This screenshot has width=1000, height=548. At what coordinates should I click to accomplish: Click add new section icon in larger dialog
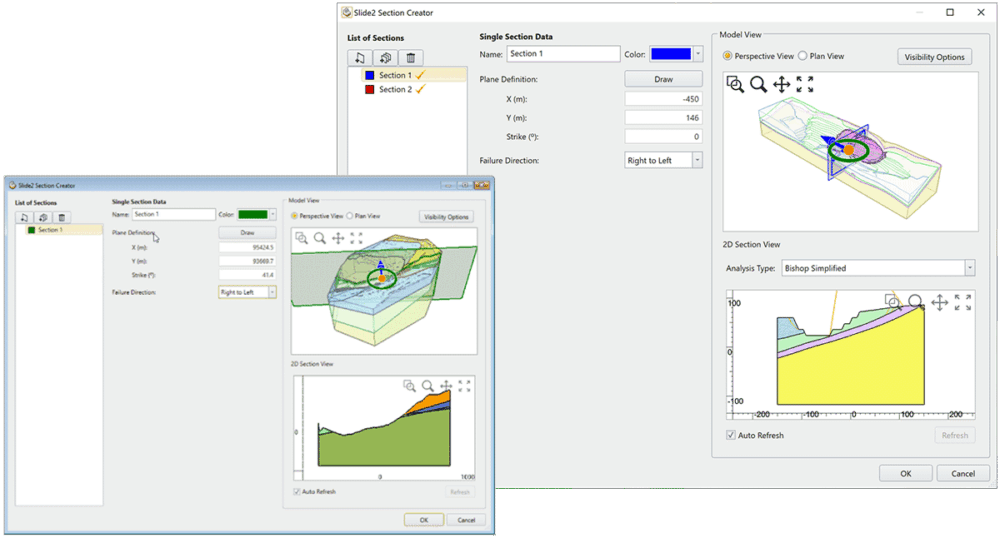pos(361,59)
